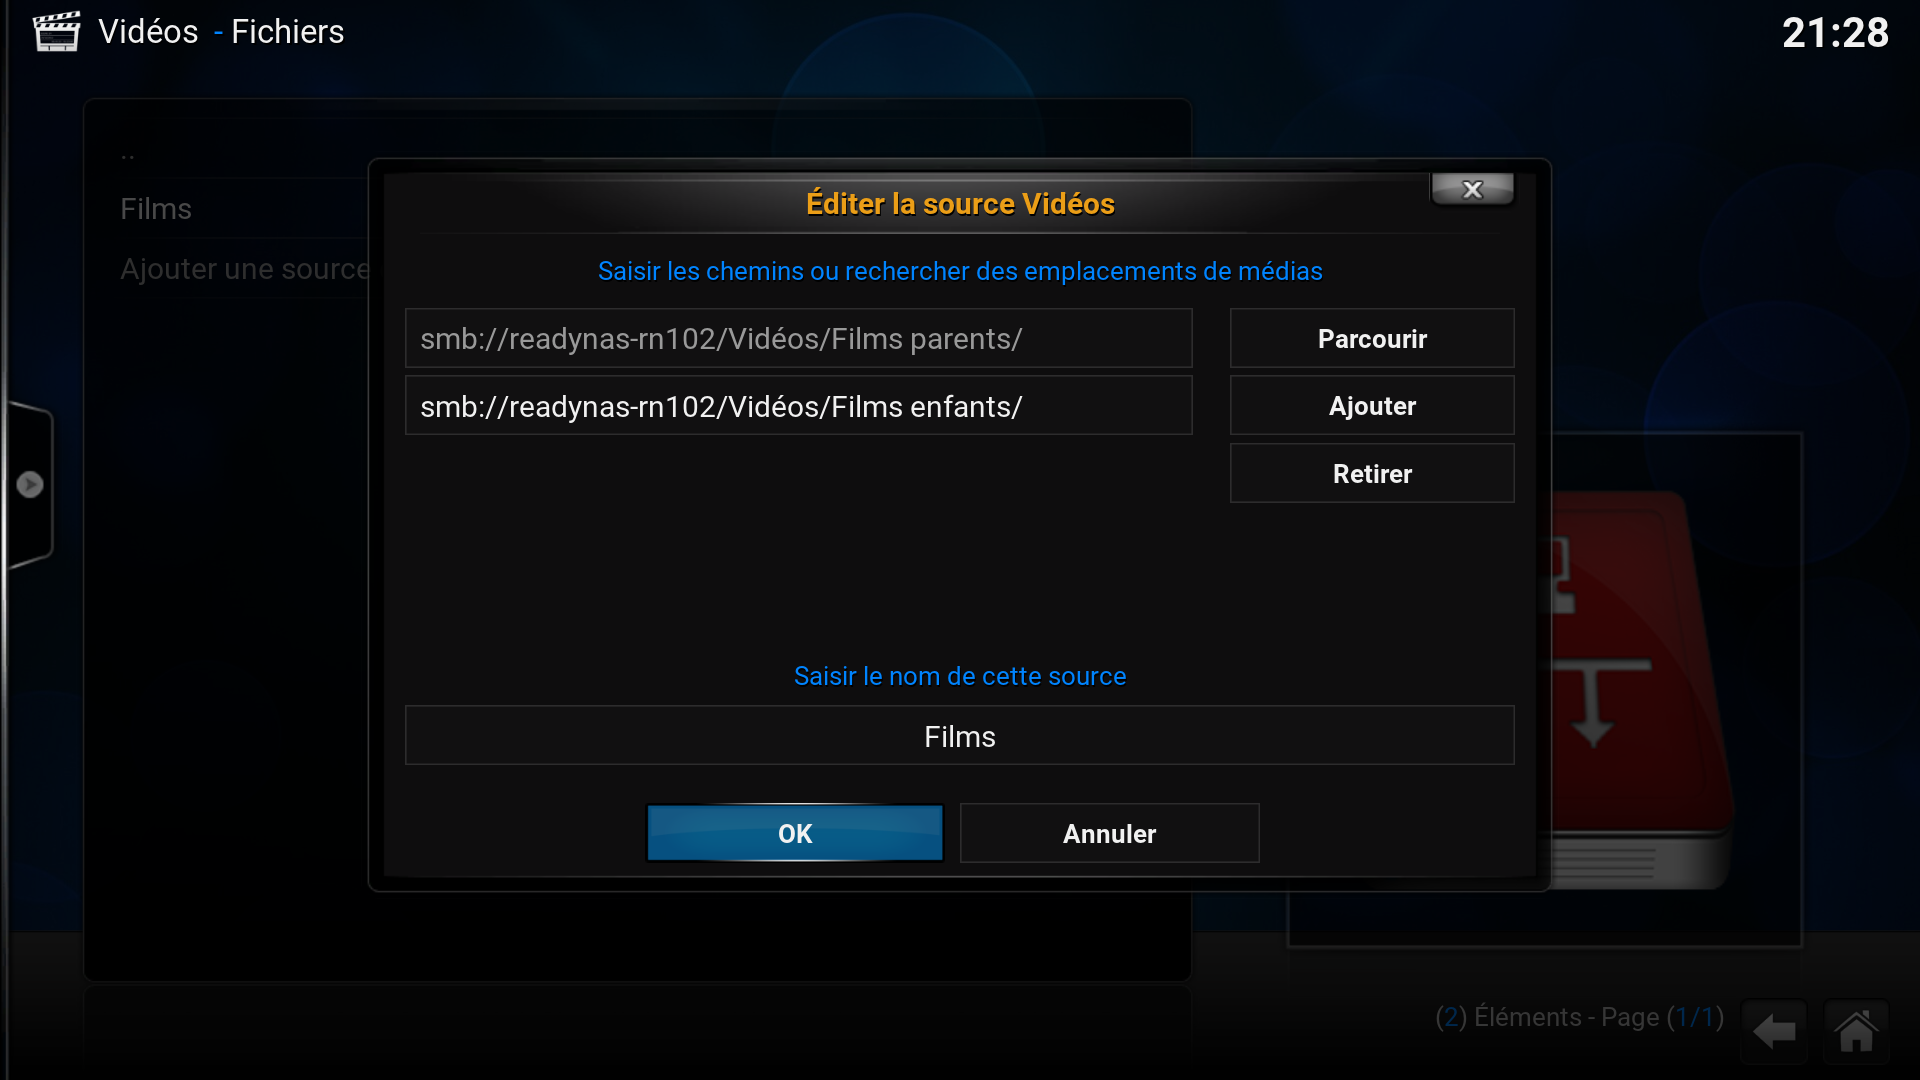Click the Parcourir button
Image resolution: width=1920 pixels, height=1080 pixels.
(1372, 339)
